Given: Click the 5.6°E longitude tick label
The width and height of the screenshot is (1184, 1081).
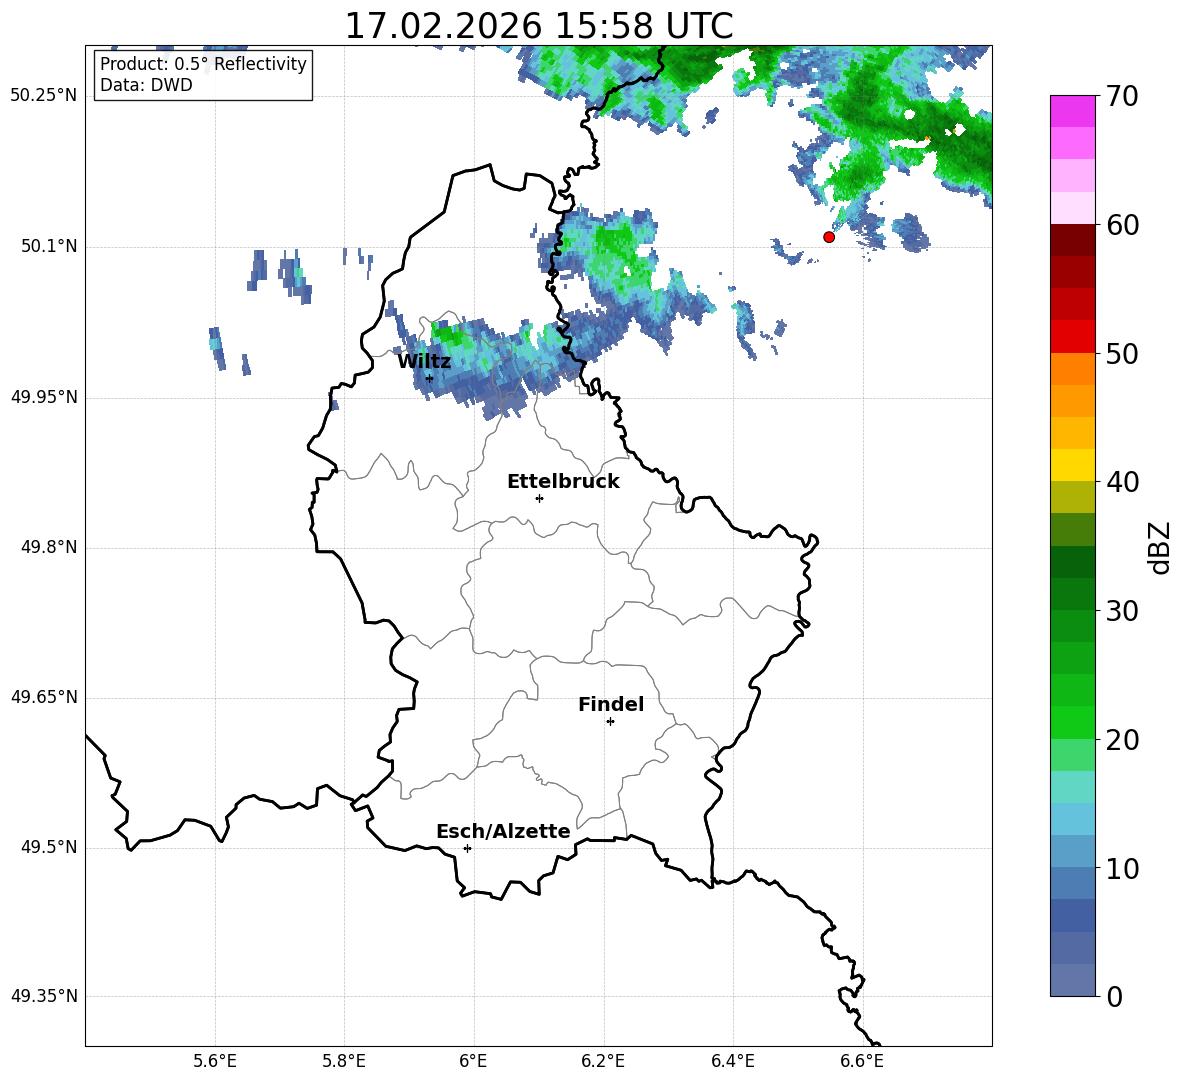Looking at the screenshot, I should click(215, 1061).
